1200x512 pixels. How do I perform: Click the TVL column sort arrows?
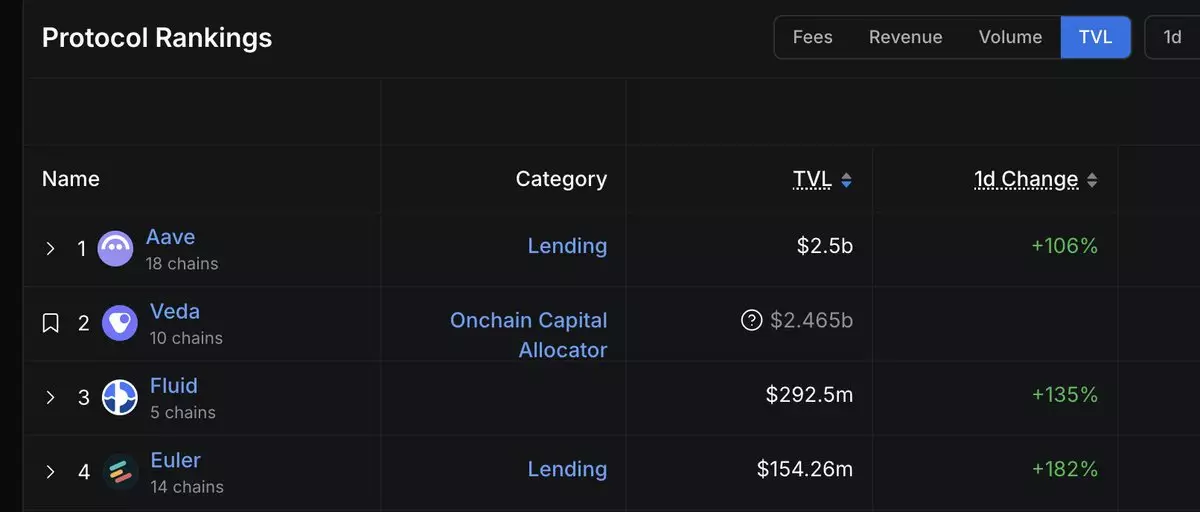[846, 181]
